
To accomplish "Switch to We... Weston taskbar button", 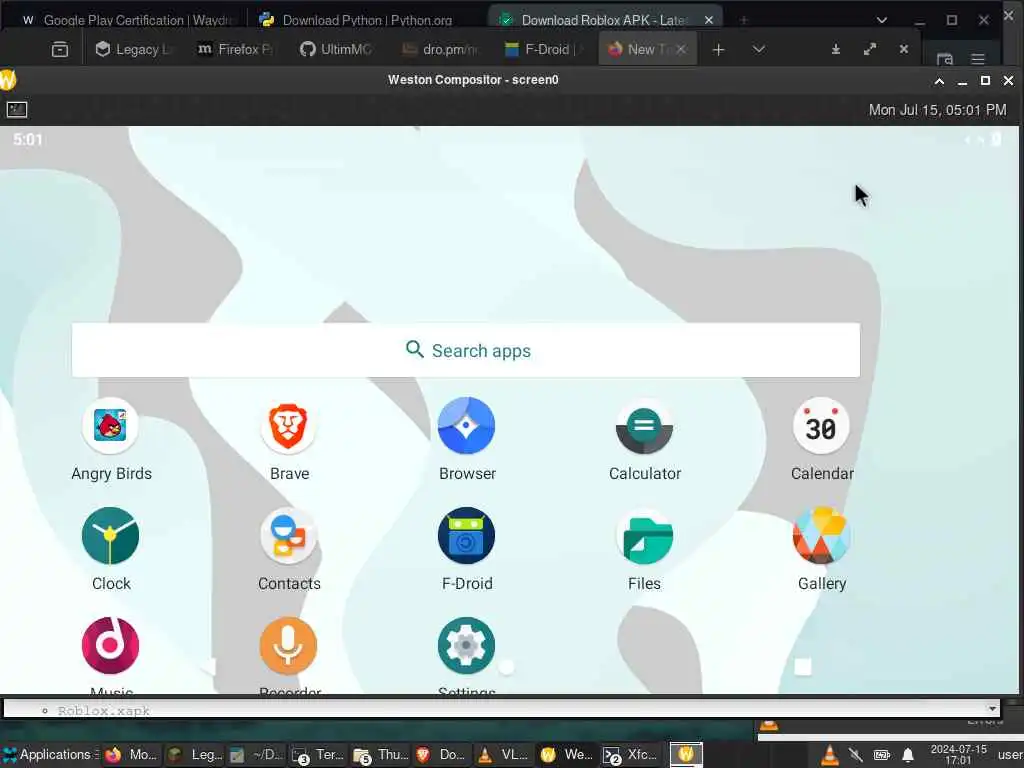I will click(567, 754).
